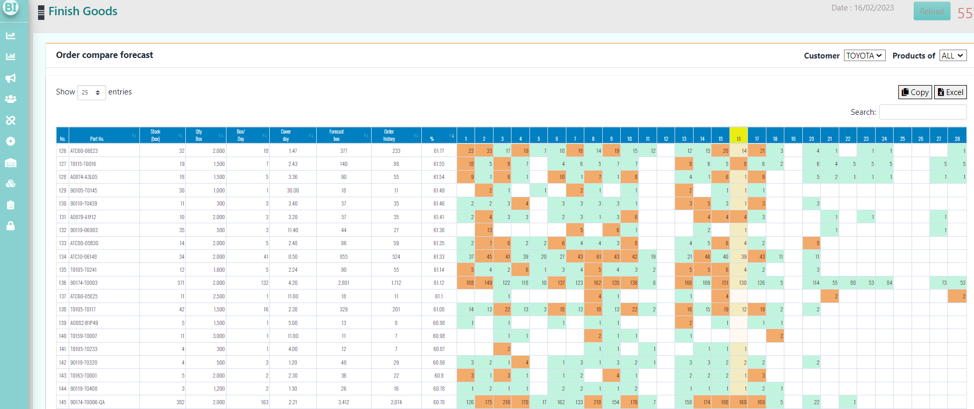Open the line chart icon in sidebar

point(11,36)
